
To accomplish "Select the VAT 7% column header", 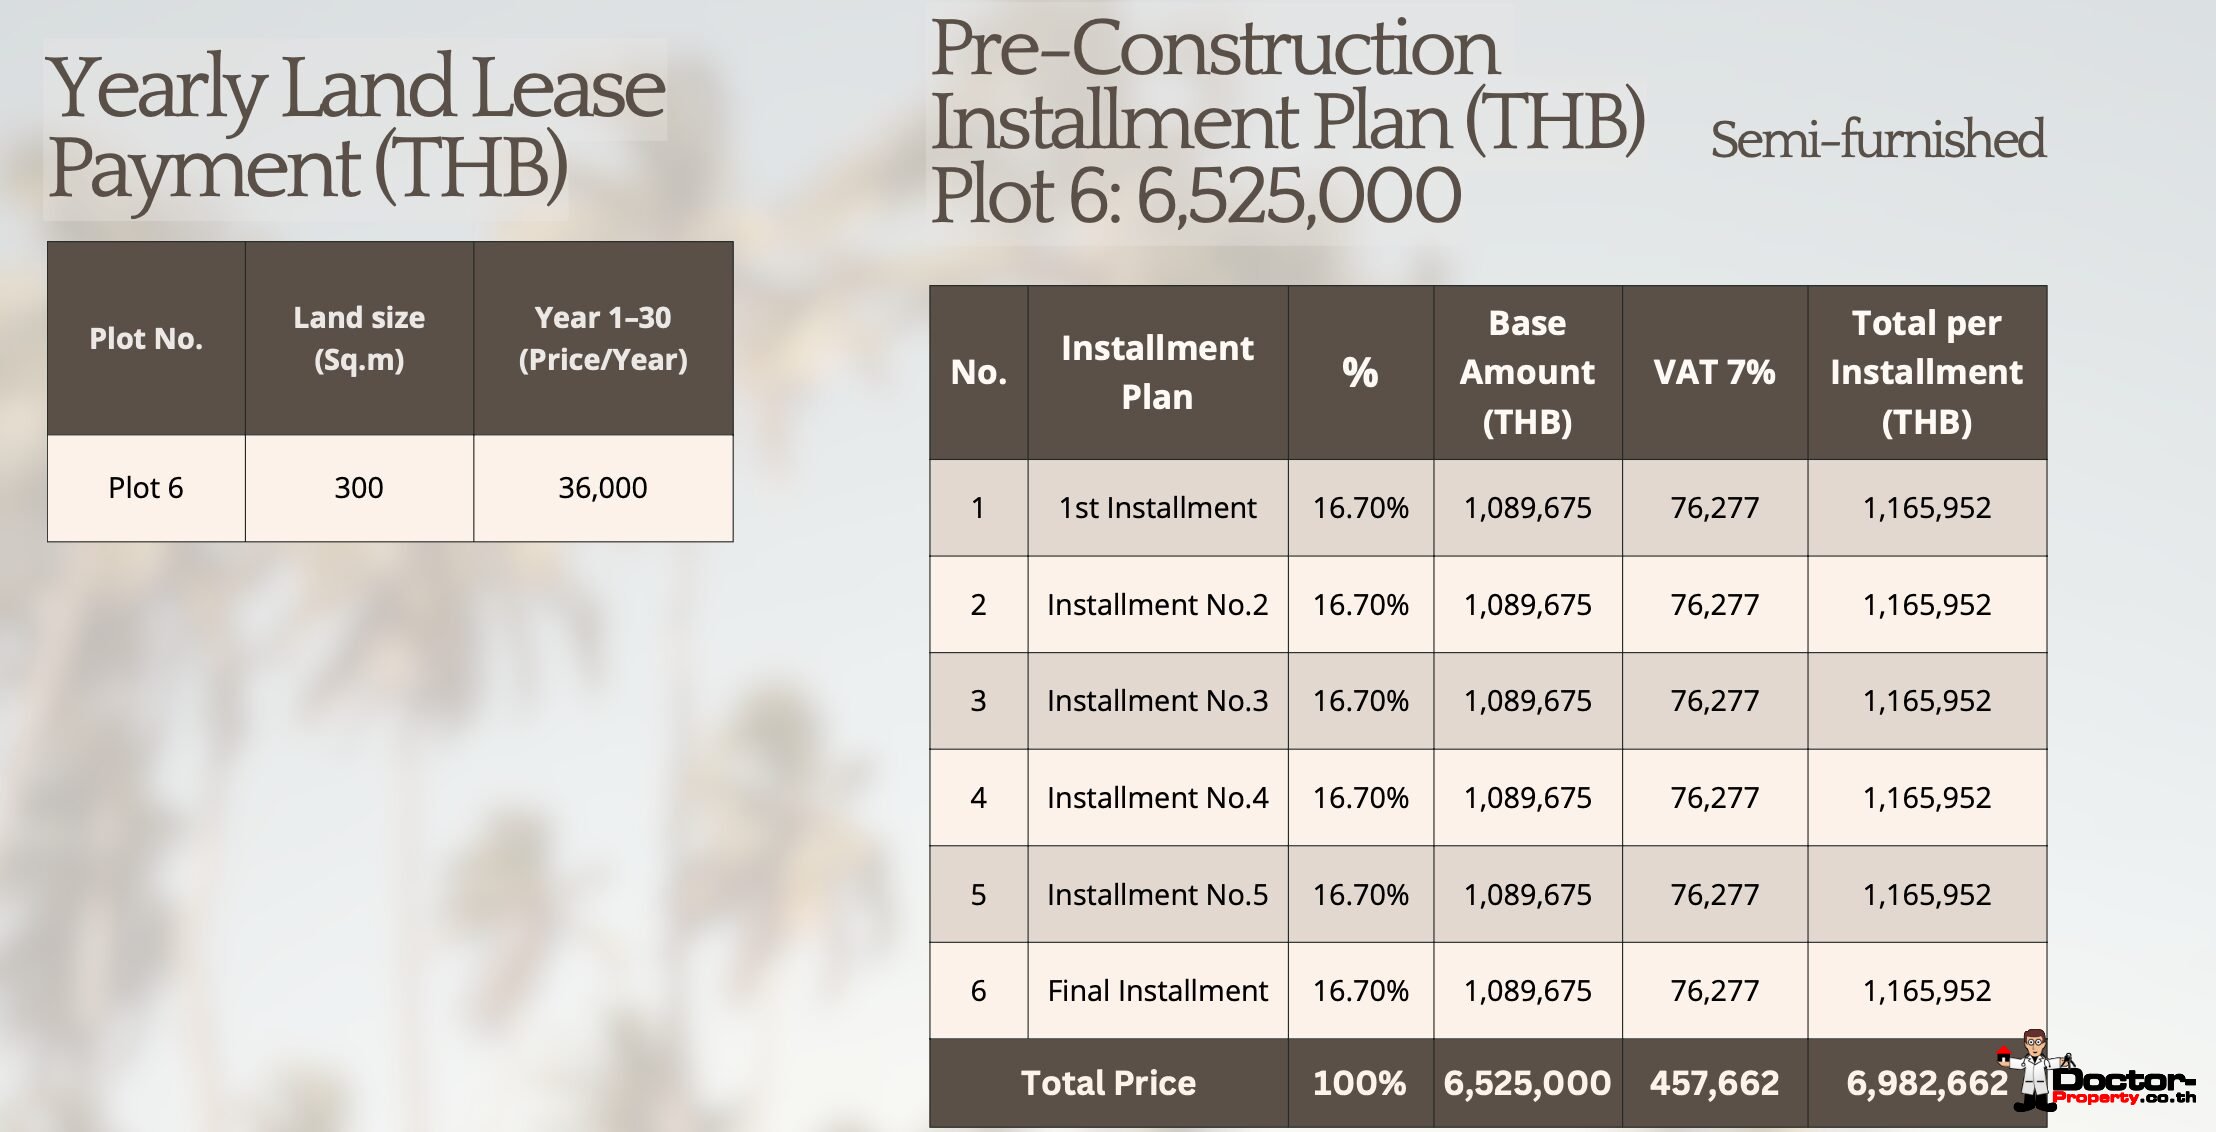I will click(1714, 372).
